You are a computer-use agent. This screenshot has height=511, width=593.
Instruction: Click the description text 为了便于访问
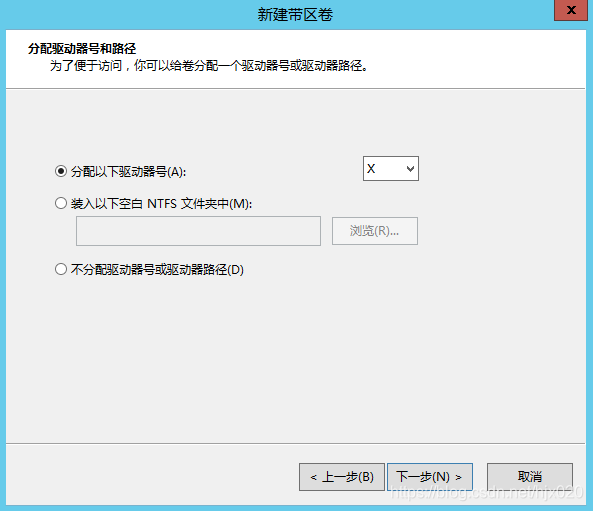tap(86, 66)
